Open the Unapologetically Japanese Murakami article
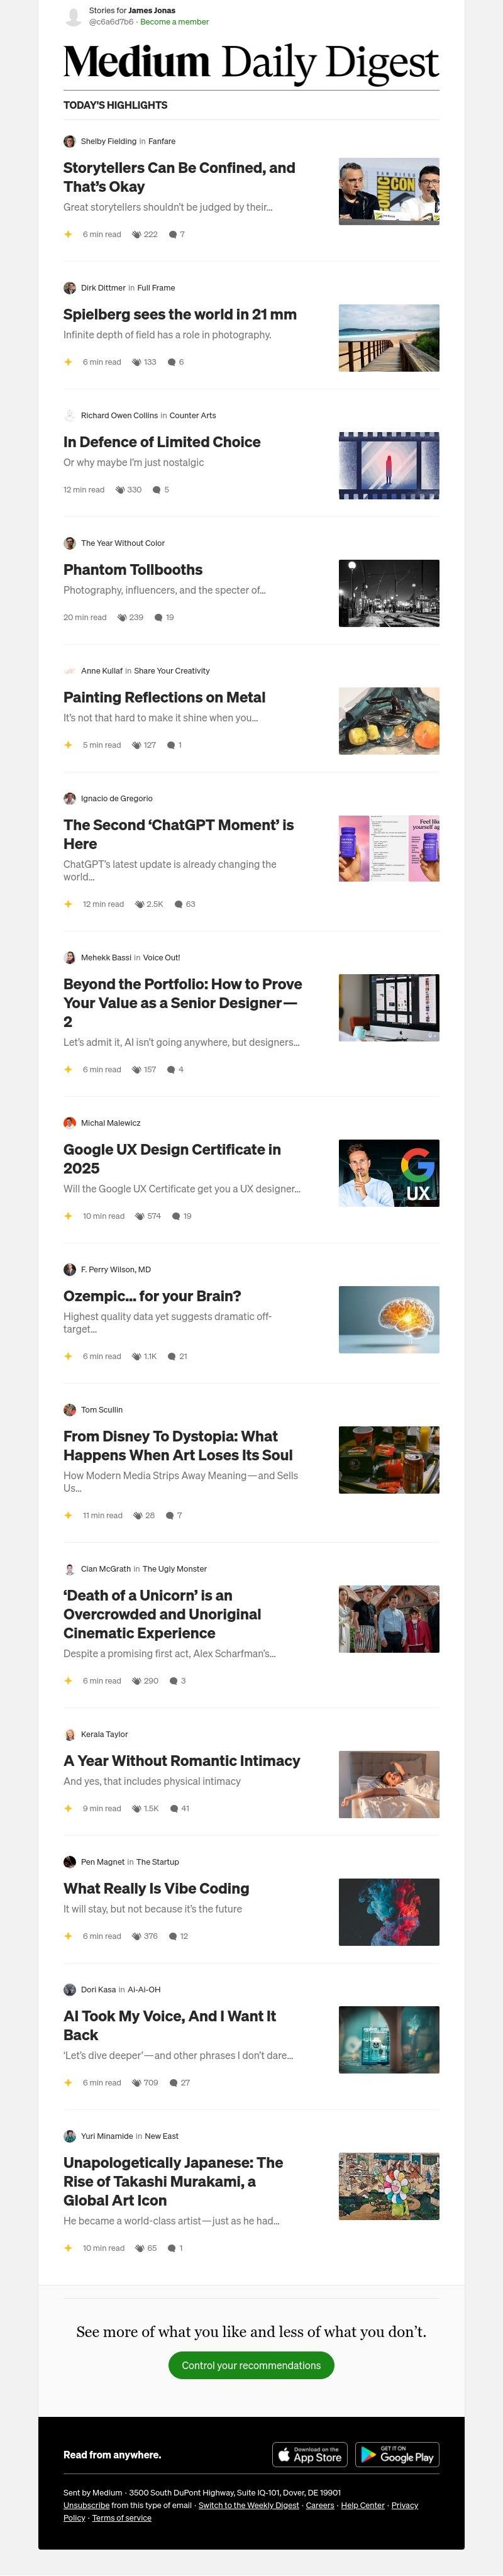The width and height of the screenshot is (503, 2576). click(x=173, y=2181)
